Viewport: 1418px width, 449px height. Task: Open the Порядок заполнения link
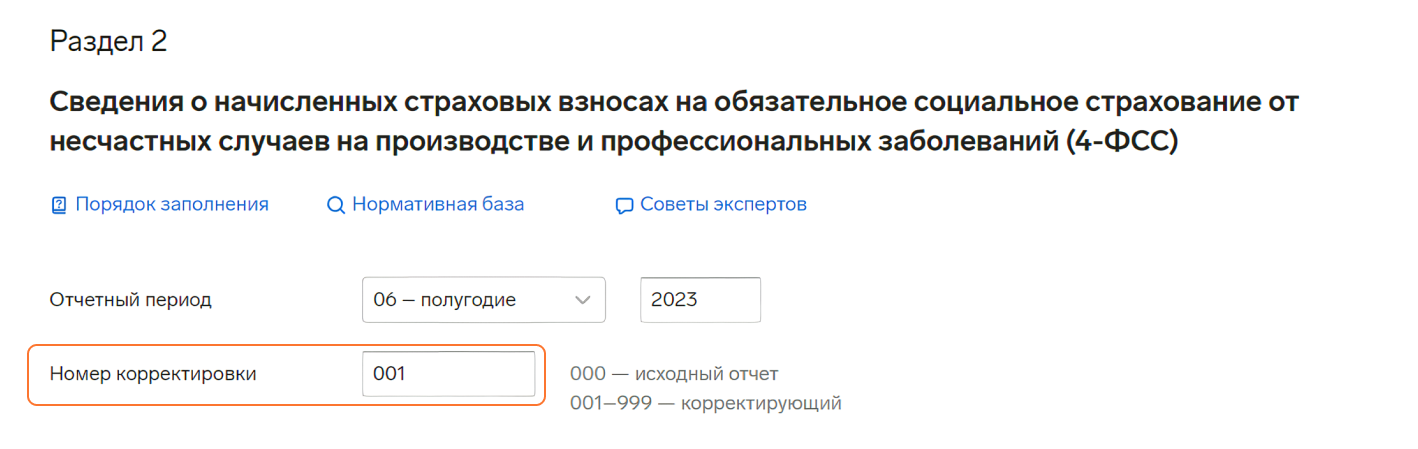point(172,205)
